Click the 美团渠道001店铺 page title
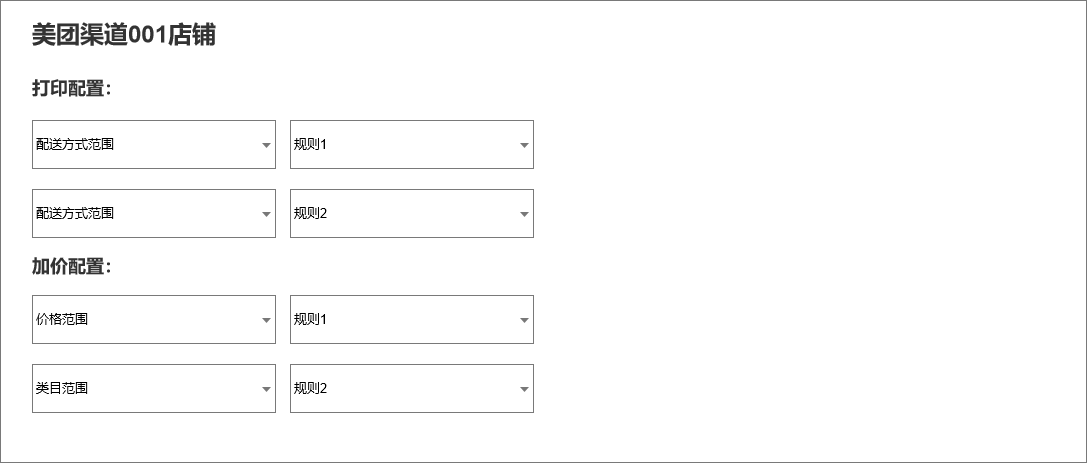This screenshot has height=463, width=1087. pos(124,36)
